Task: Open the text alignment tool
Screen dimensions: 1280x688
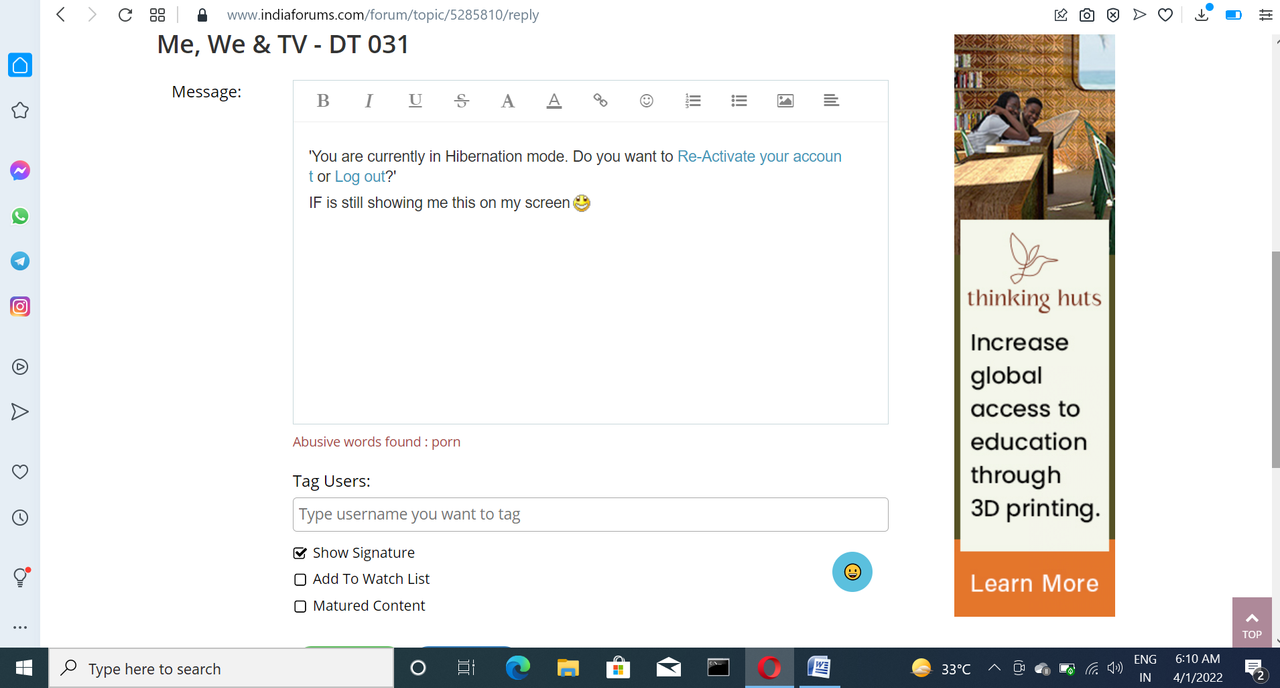Action: click(x=831, y=101)
